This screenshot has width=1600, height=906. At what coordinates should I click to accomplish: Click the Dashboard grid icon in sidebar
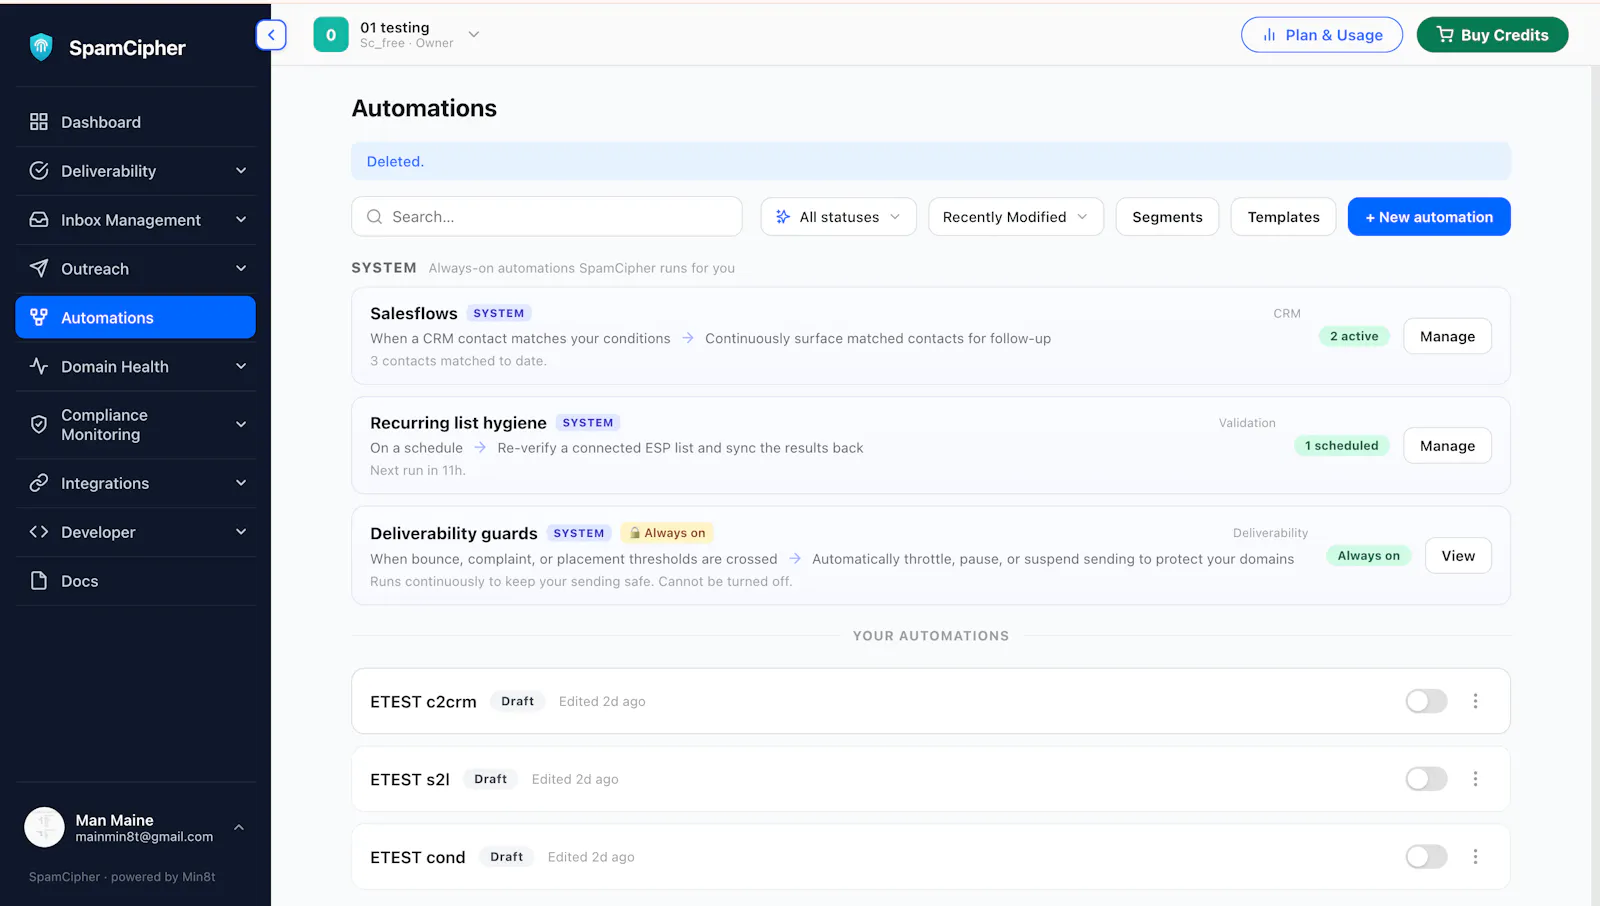39,122
